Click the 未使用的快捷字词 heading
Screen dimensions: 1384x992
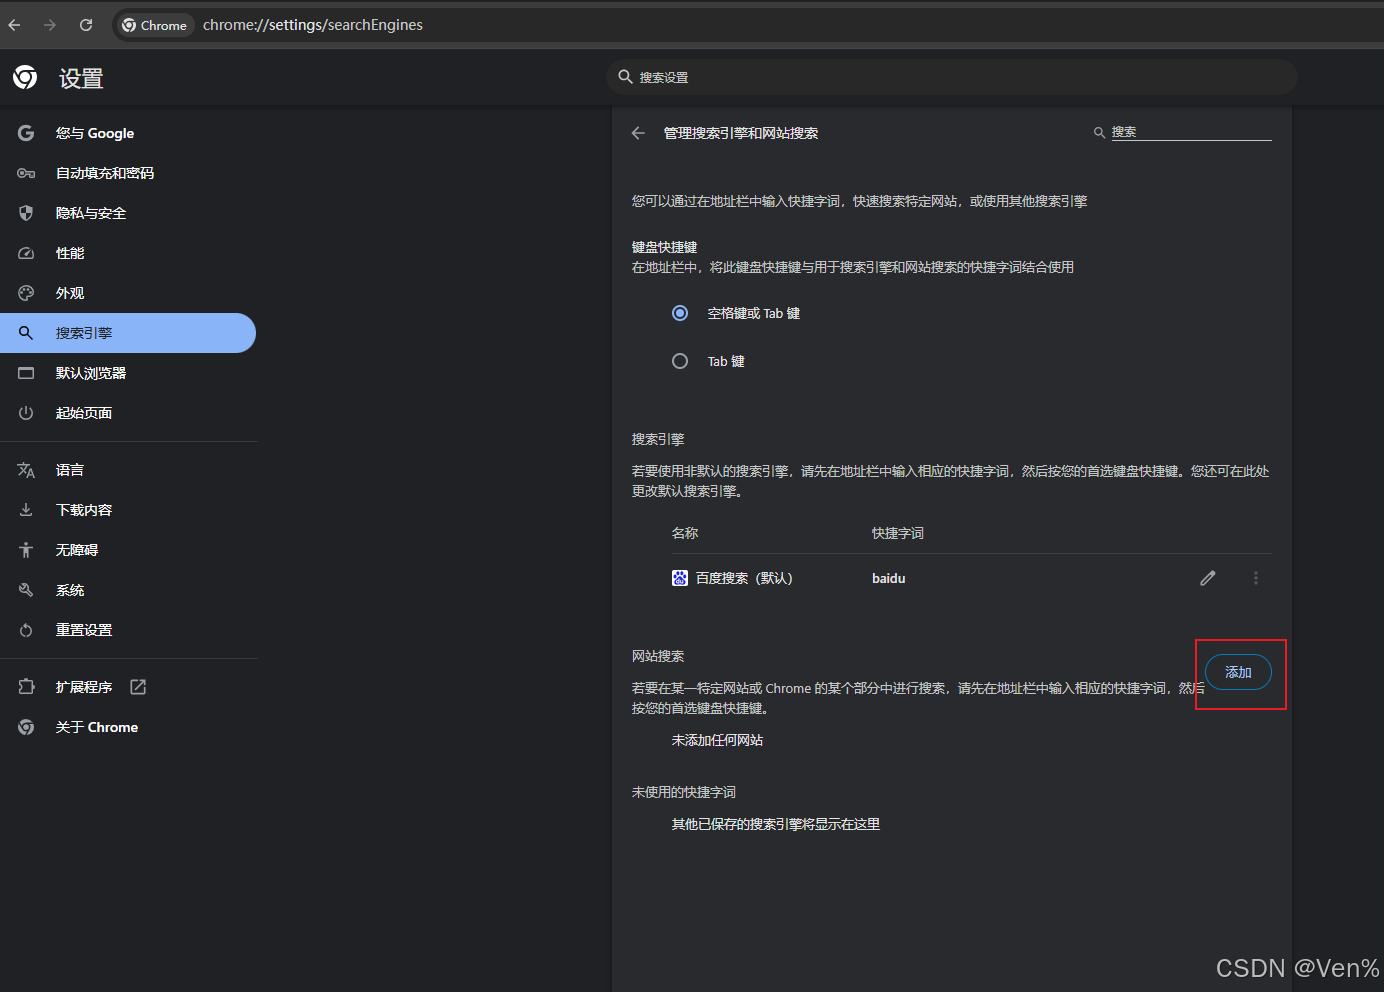click(x=684, y=792)
